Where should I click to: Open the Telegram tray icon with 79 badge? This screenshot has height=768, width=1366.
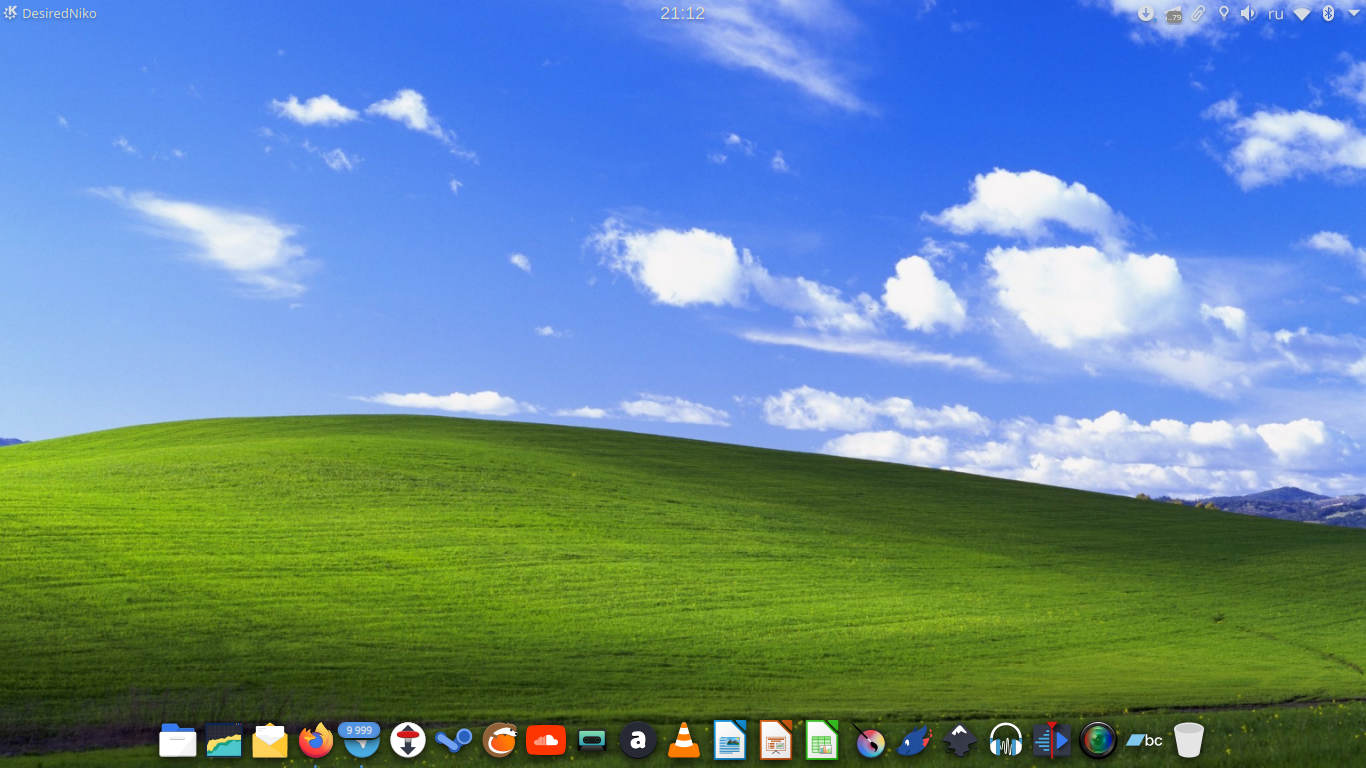[1173, 14]
